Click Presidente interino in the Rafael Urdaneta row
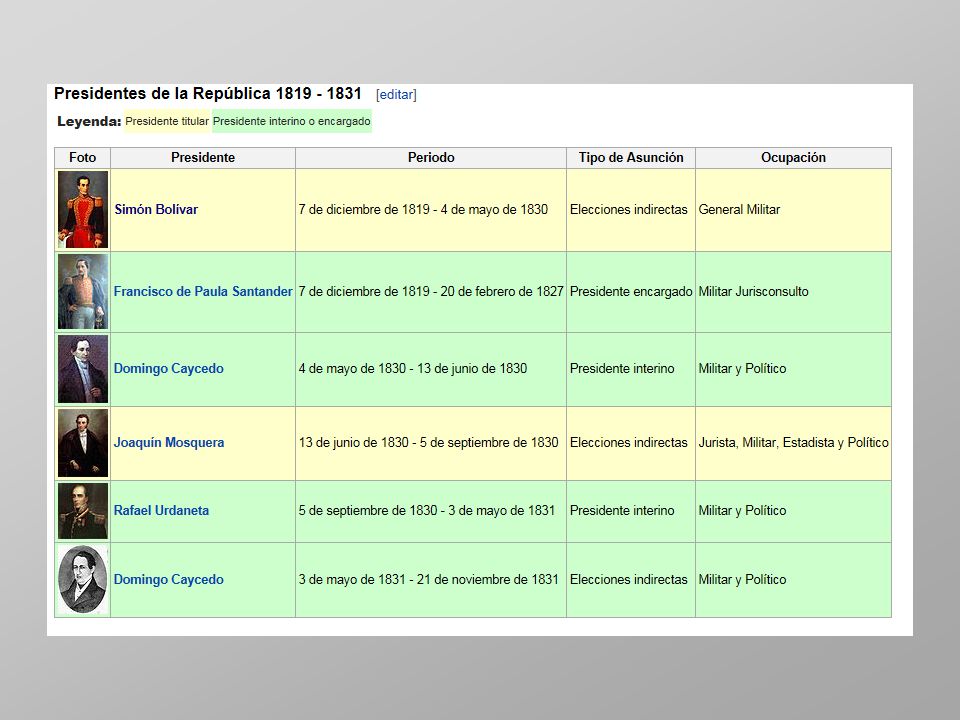This screenshot has height=720, width=960. pyautogui.click(x=622, y=511)
